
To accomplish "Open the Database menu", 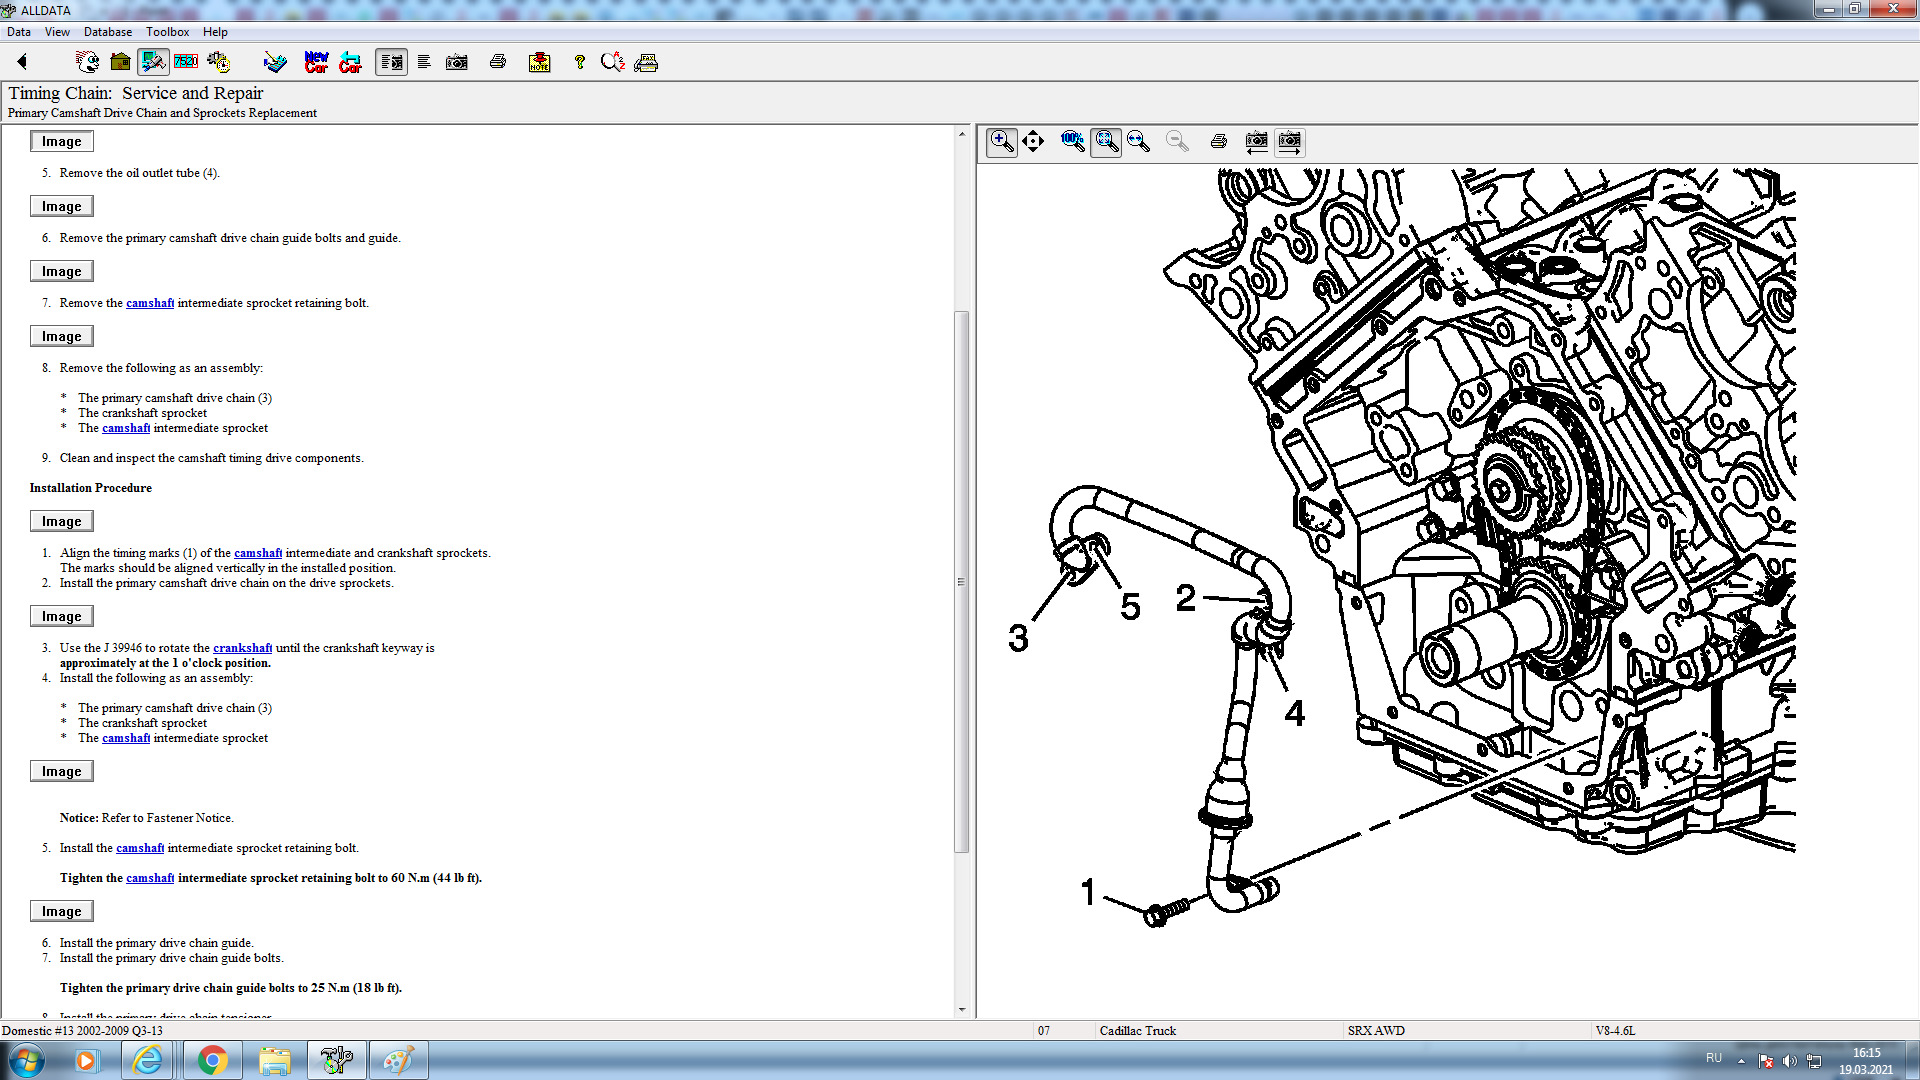I will [x=107, y=32].
